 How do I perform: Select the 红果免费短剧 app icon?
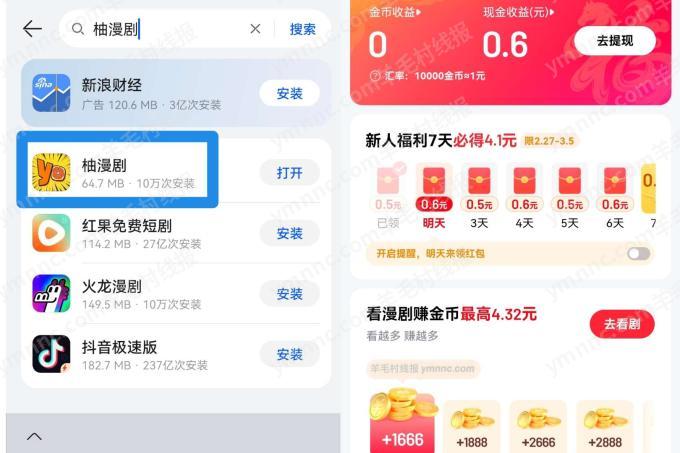(x=51, y=233)
